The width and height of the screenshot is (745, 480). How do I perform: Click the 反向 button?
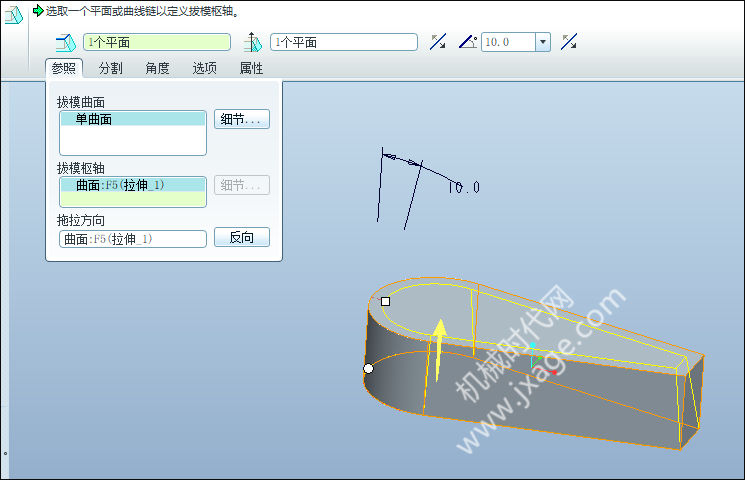pyautogui.click(x=242, y=237)
